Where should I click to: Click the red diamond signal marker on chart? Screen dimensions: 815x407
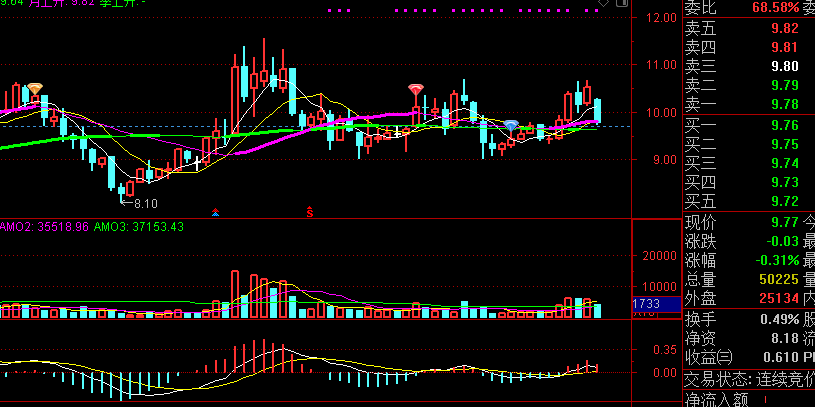[415, 90]
